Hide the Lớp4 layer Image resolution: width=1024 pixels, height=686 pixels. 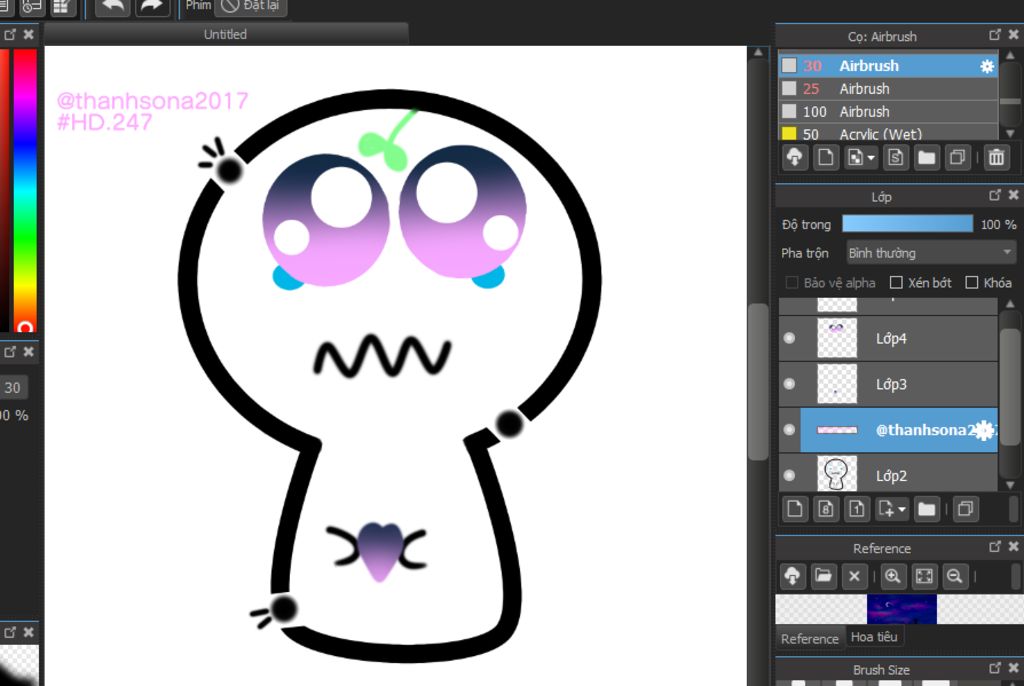tap(790, 338)
